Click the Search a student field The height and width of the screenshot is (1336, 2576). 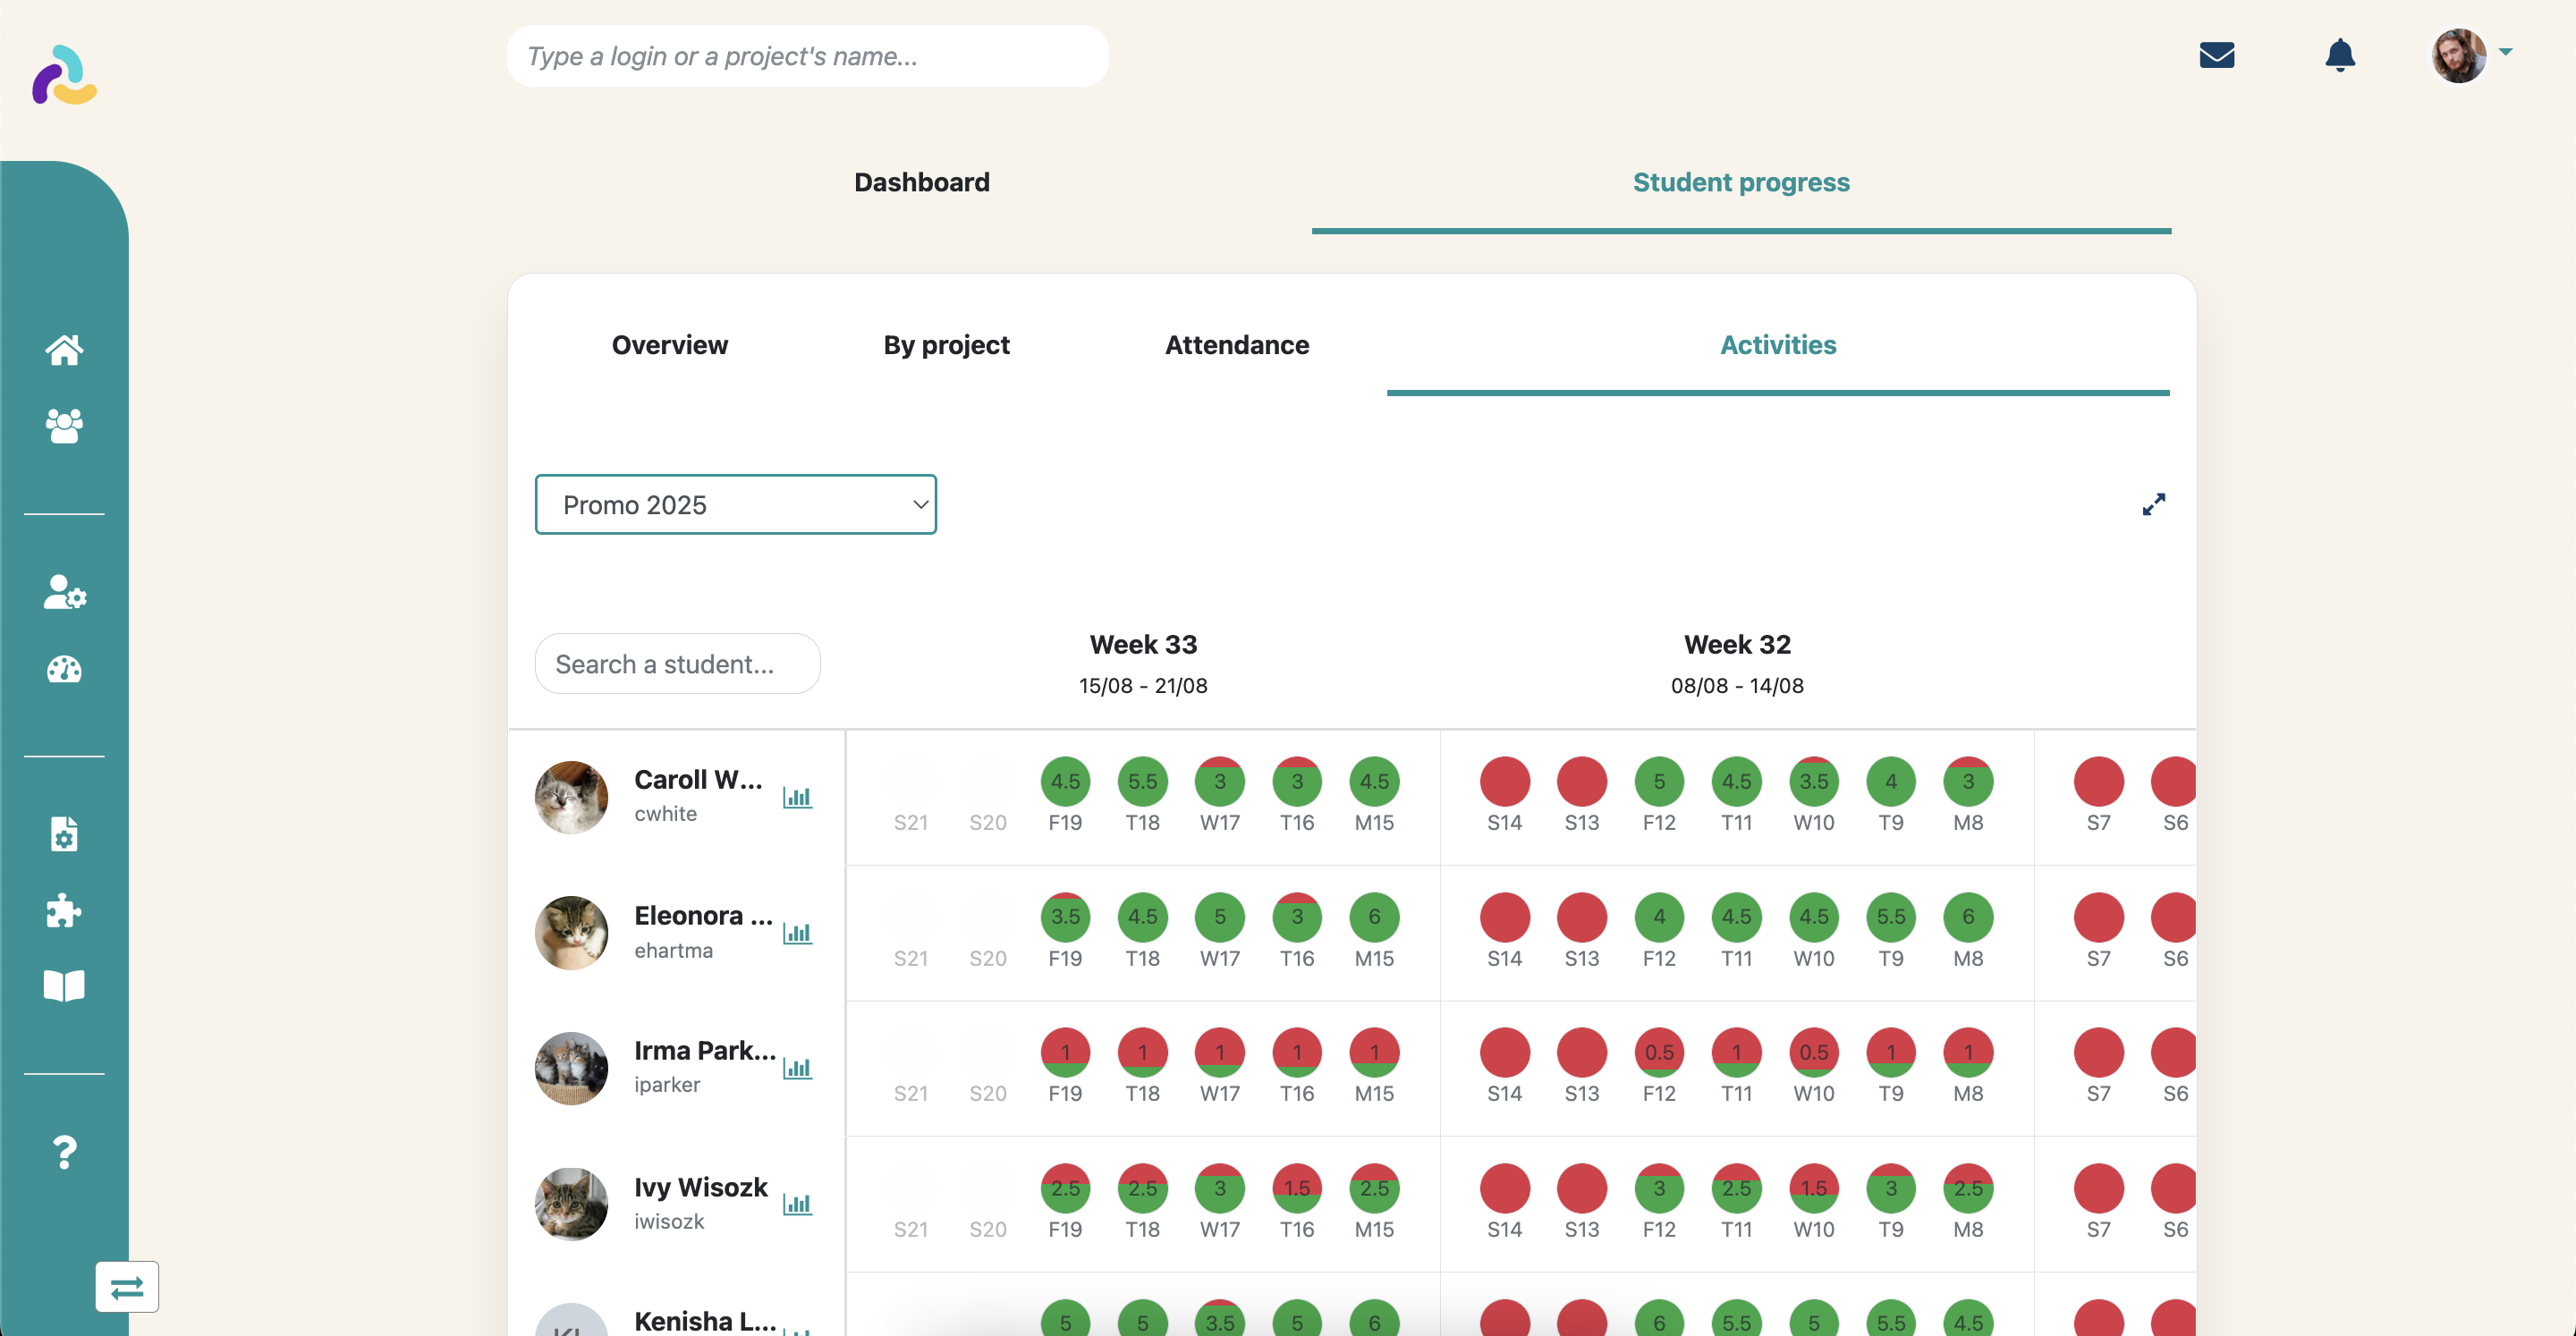pos(678,664)
